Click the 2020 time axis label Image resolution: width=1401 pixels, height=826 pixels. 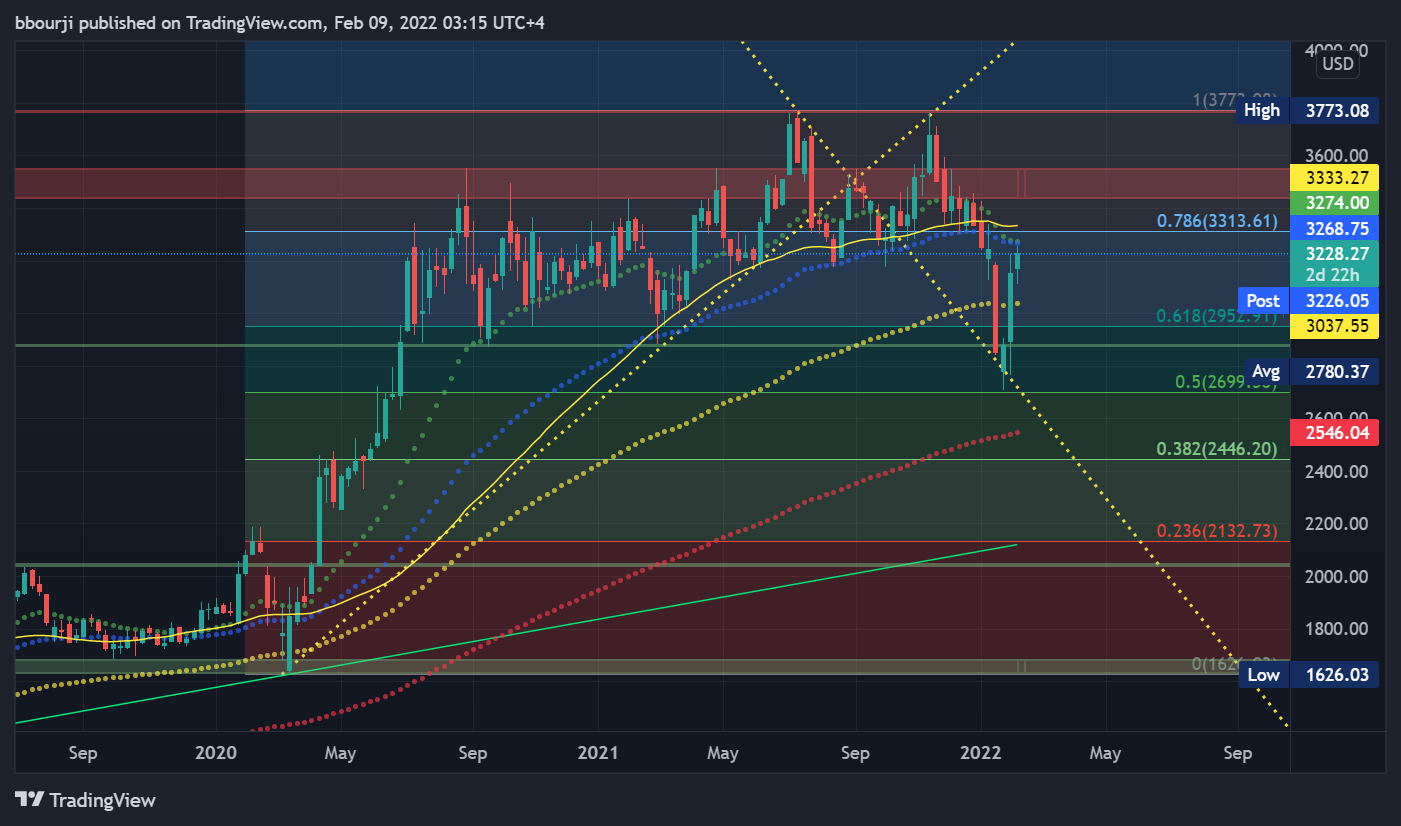click(215, 753)
